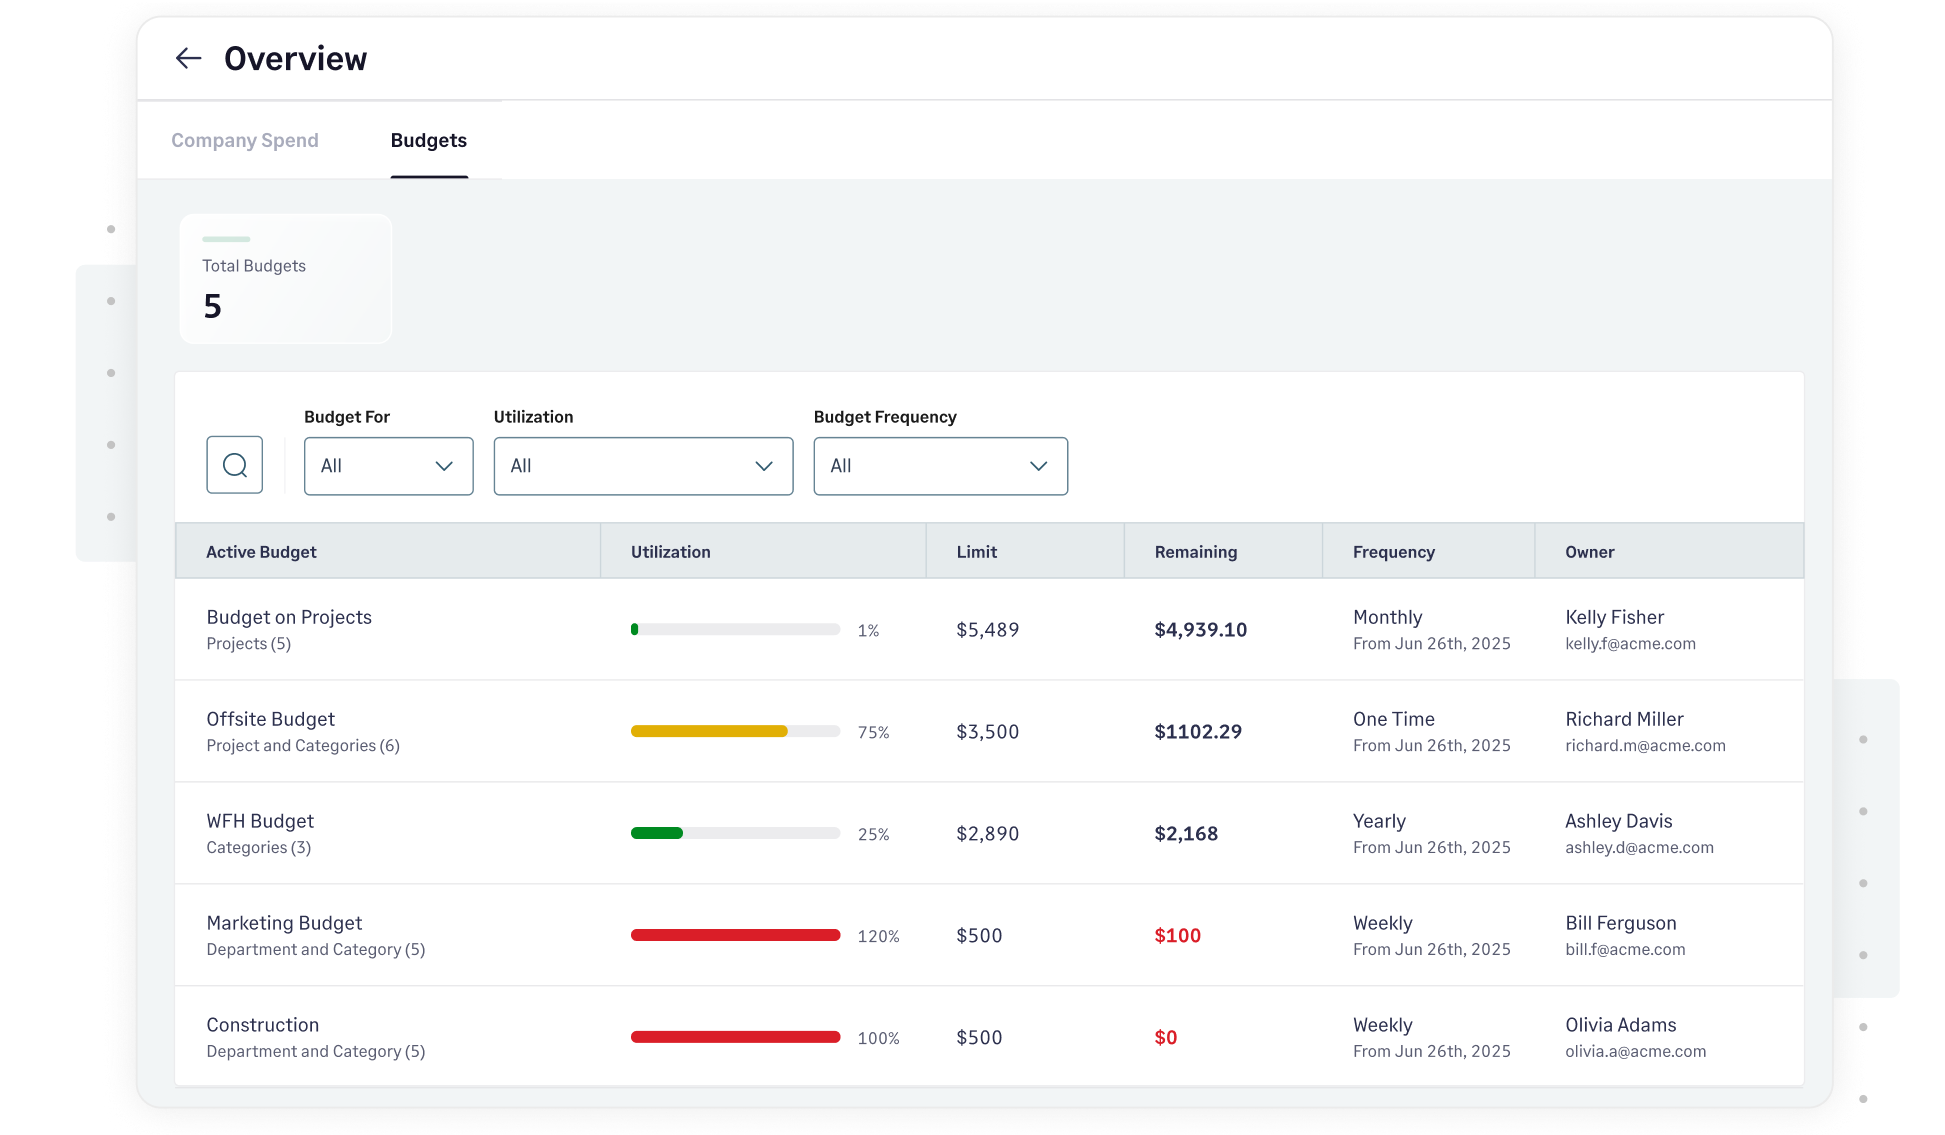Click the Marketing Budget utilization bar

(x=735, y=935)
